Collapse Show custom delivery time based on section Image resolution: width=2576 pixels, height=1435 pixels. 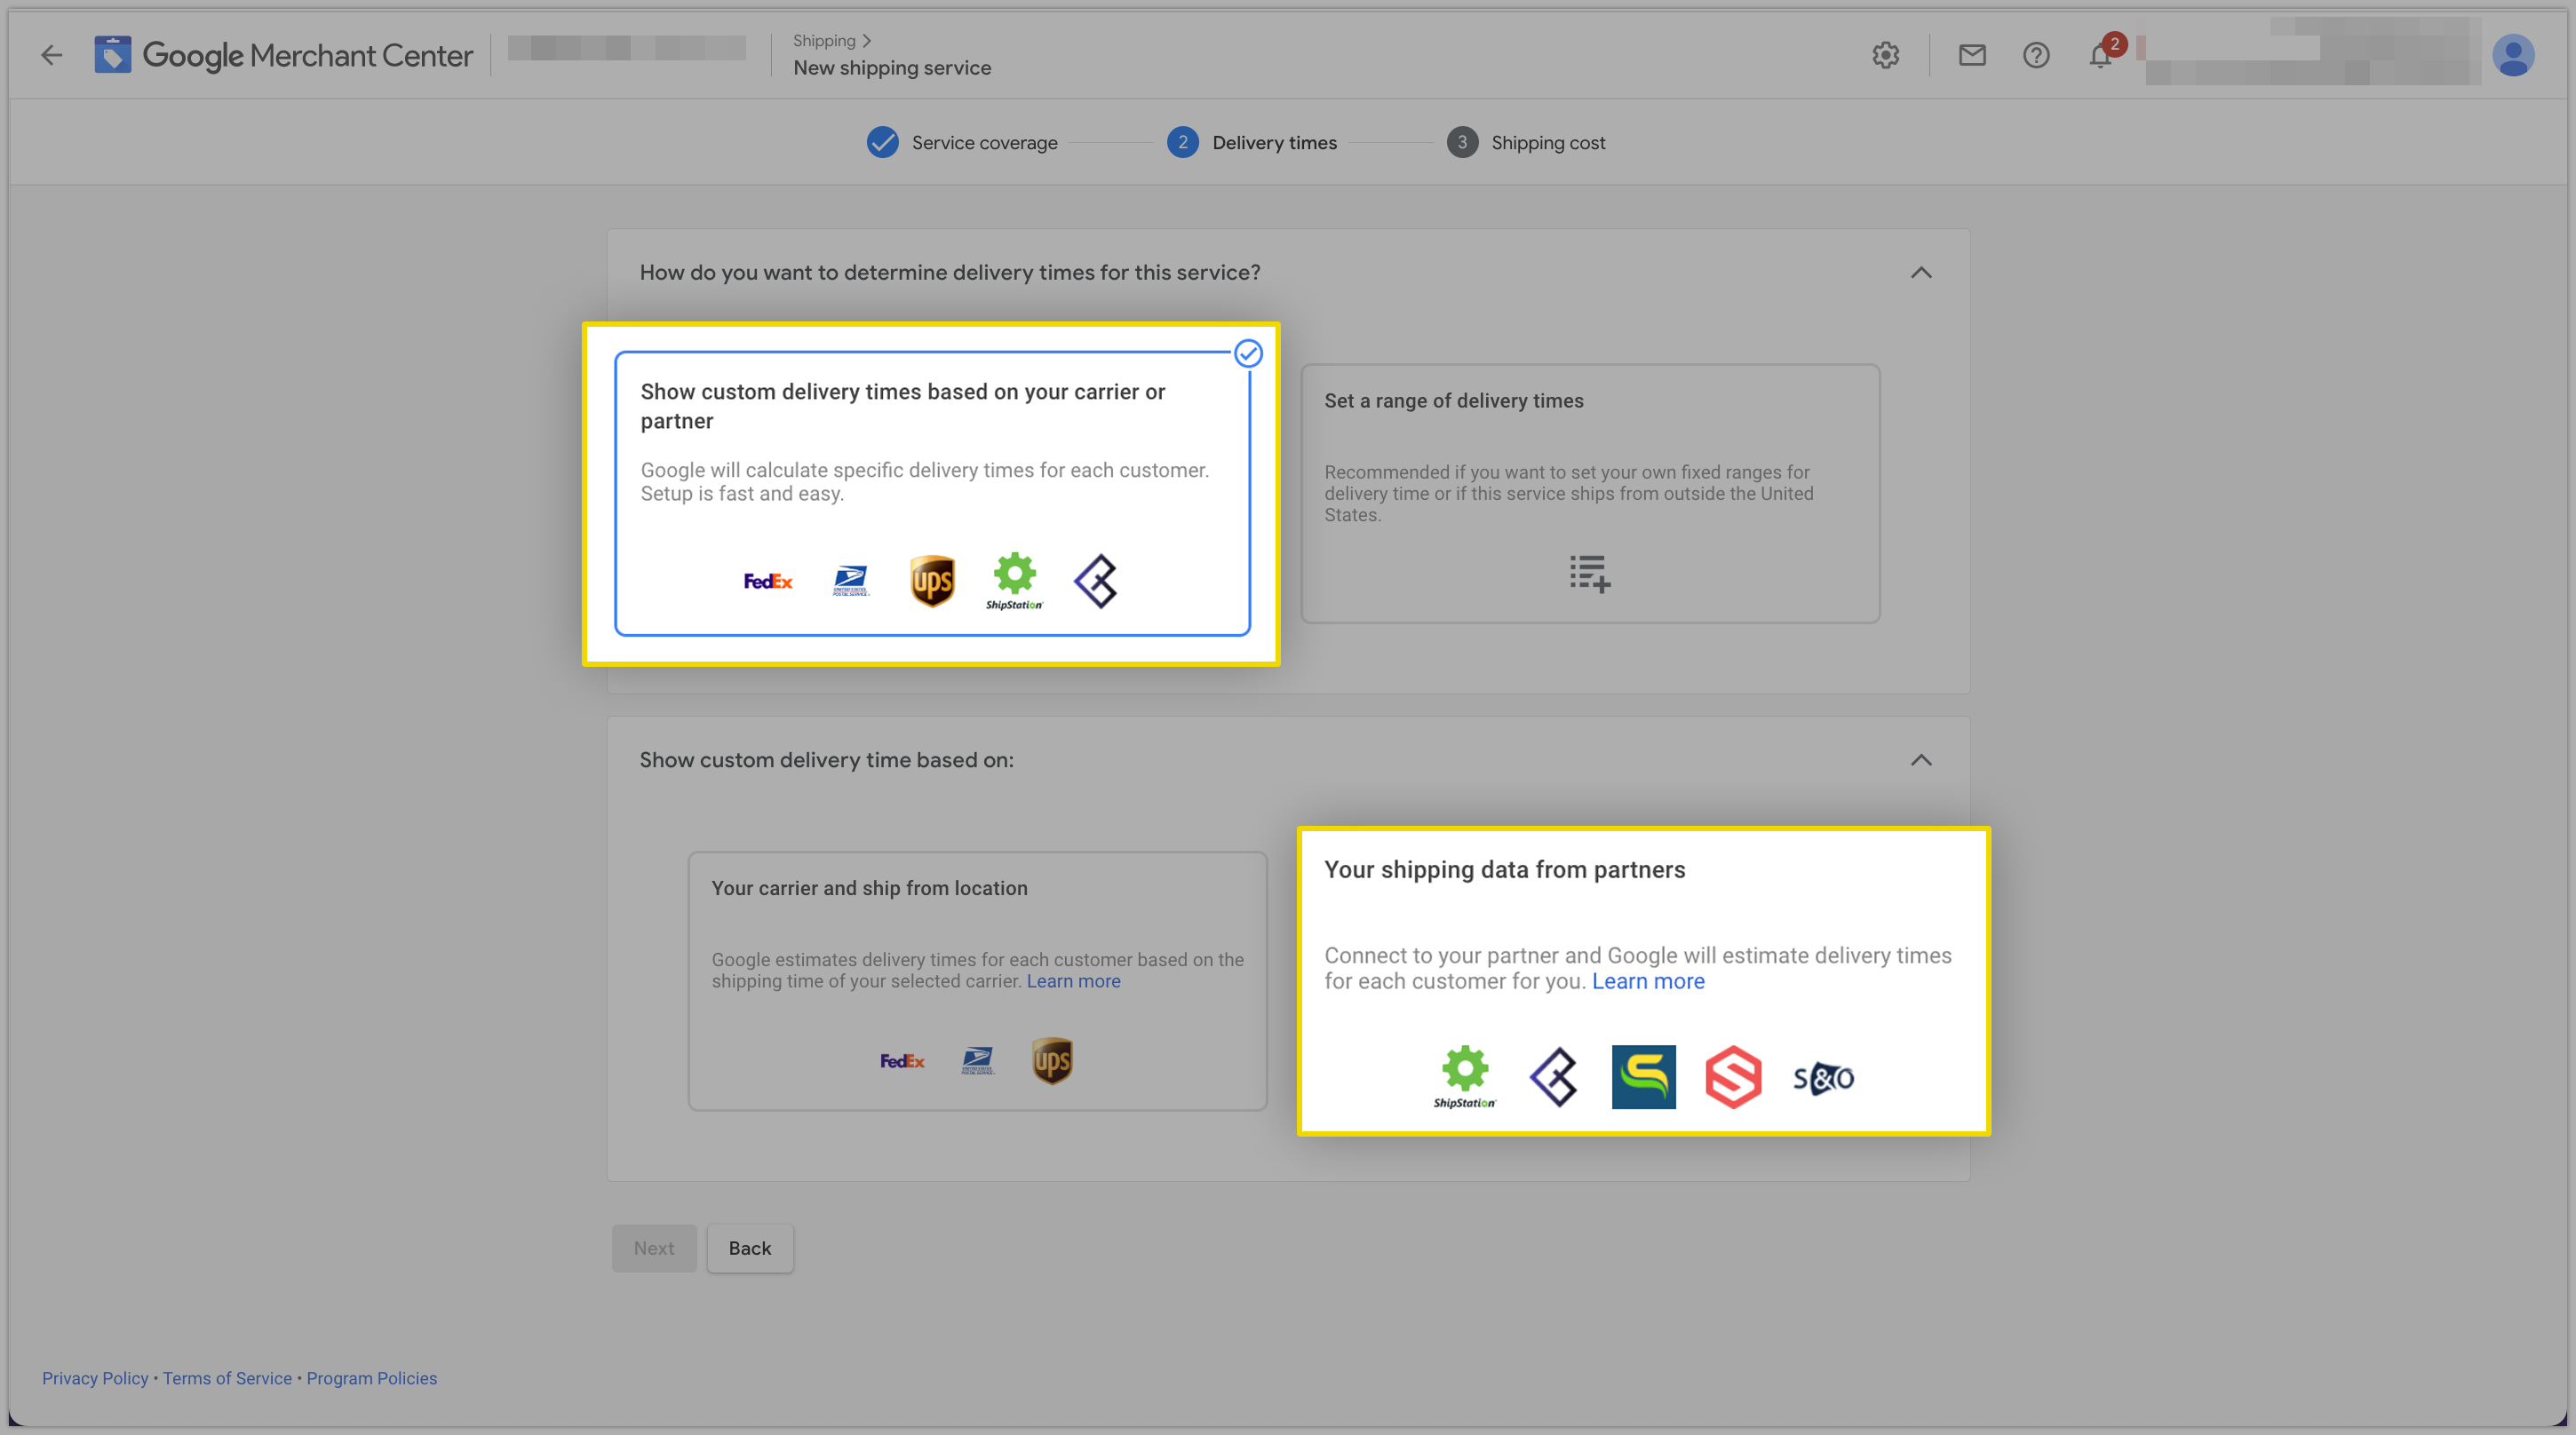click(x=1921, y=760)
